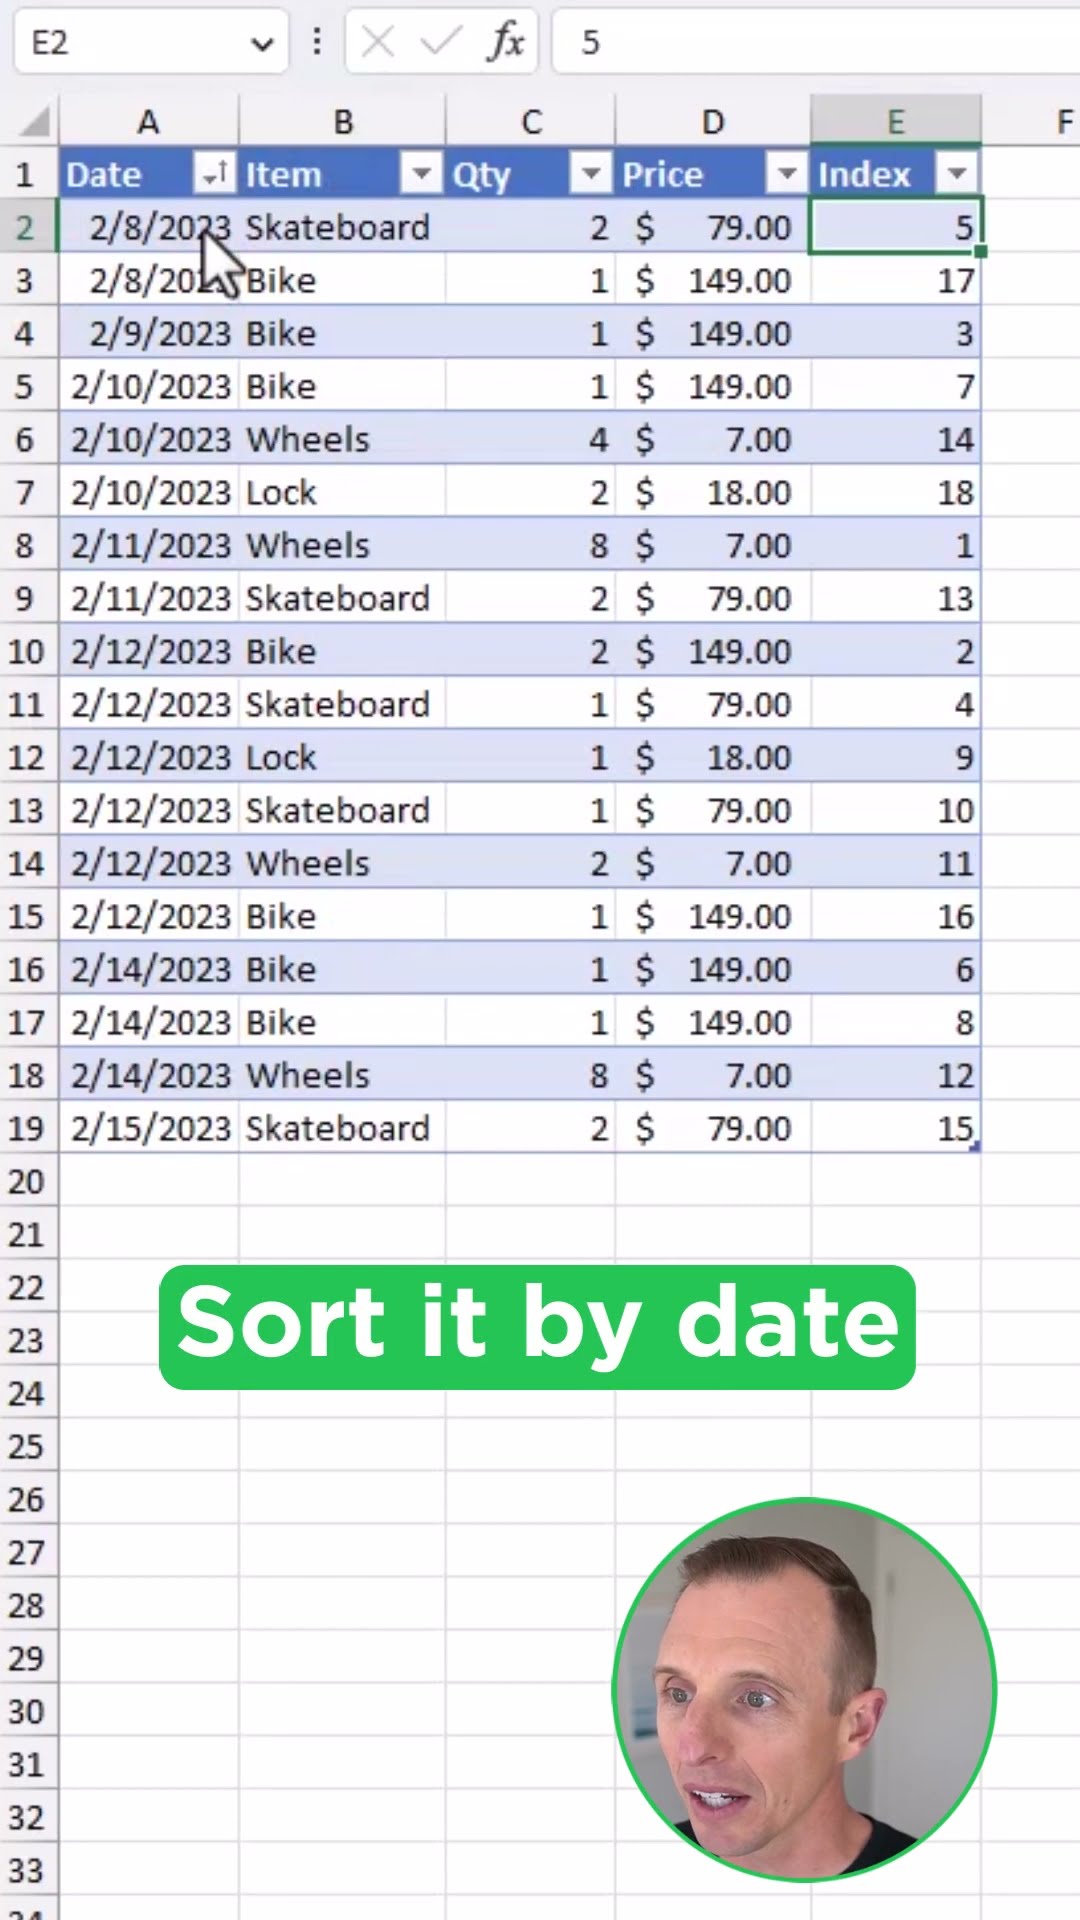The image size is (1080, 1920).
Task: Open the Date column sort filter button
Action: [214, 174]
